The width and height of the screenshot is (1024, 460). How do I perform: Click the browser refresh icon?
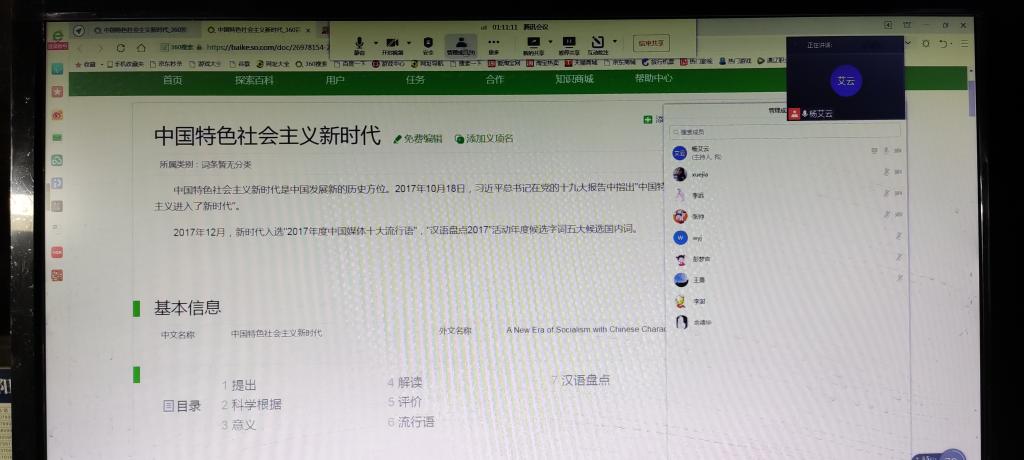121,47
